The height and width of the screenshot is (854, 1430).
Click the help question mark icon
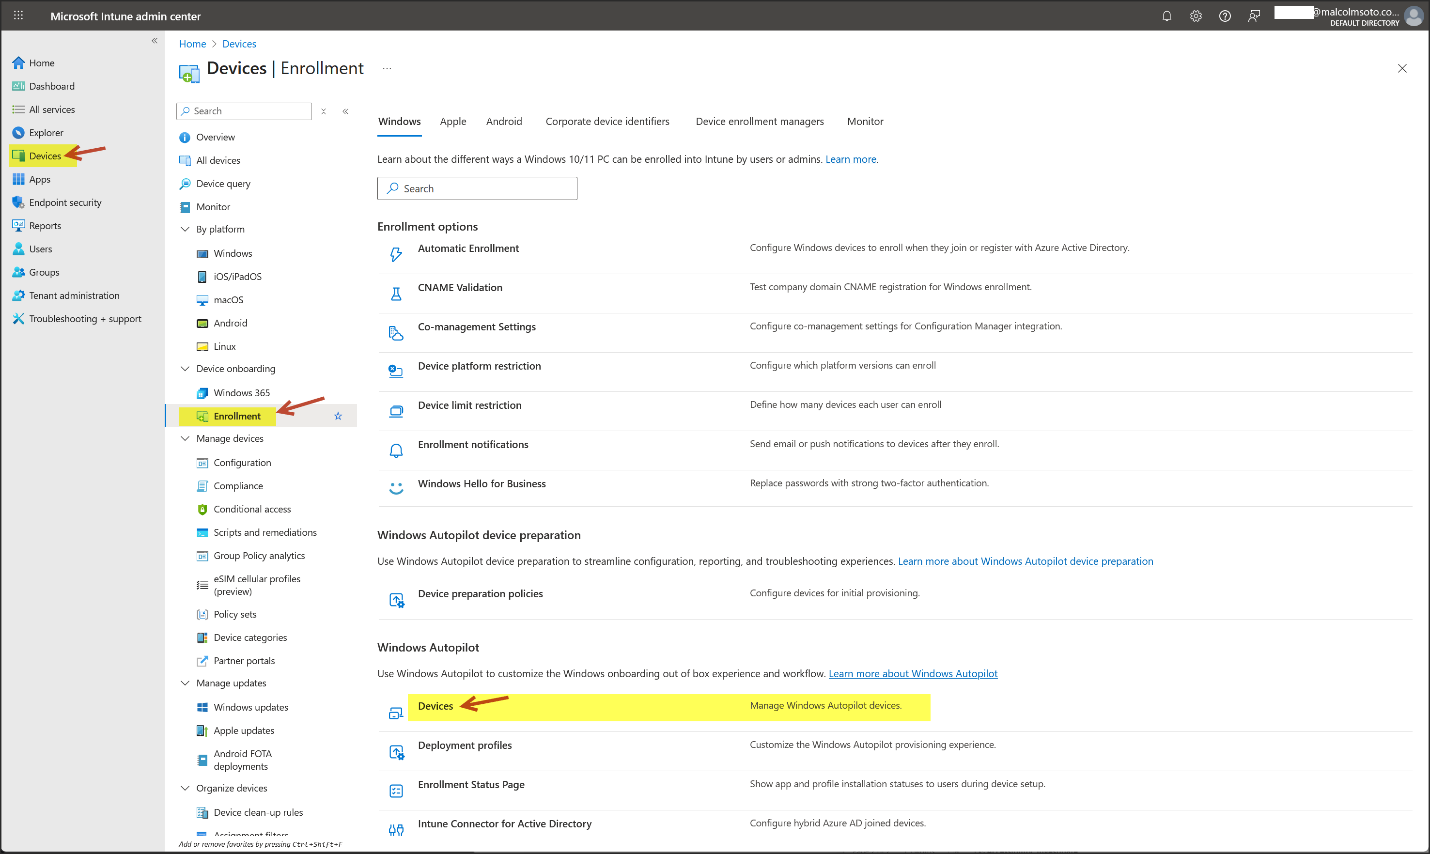click(1224, 16)
